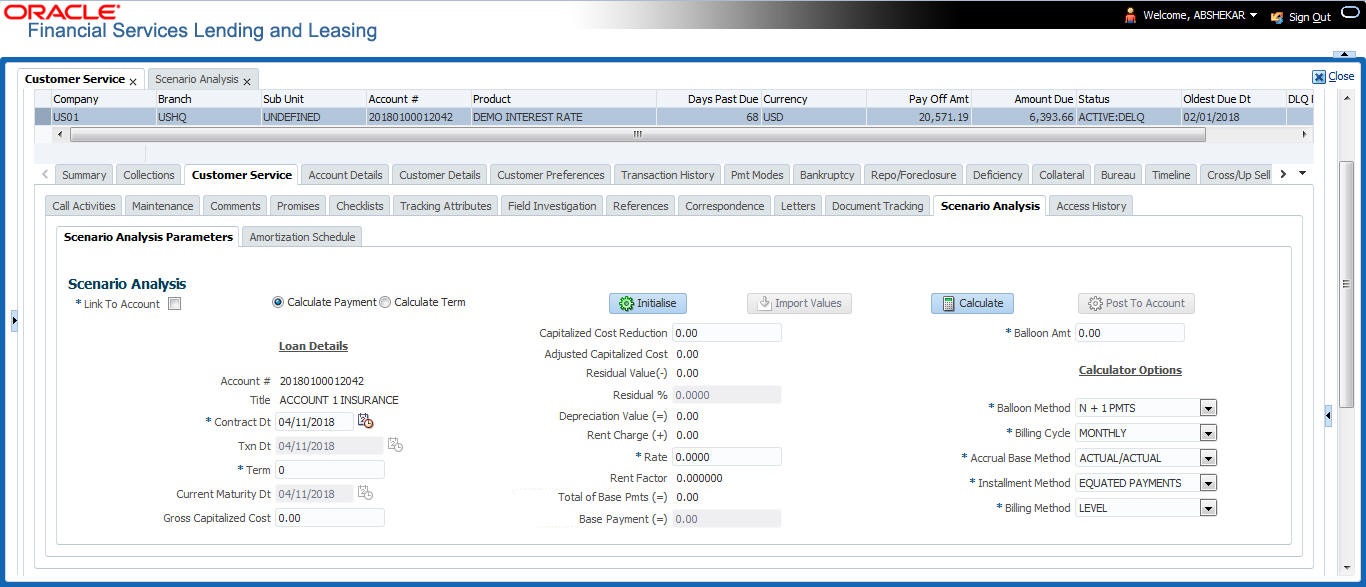The width and height of the screenshot is (1366, 587).
Task: Collapse the right side panel arrow
Action: 1328,416
